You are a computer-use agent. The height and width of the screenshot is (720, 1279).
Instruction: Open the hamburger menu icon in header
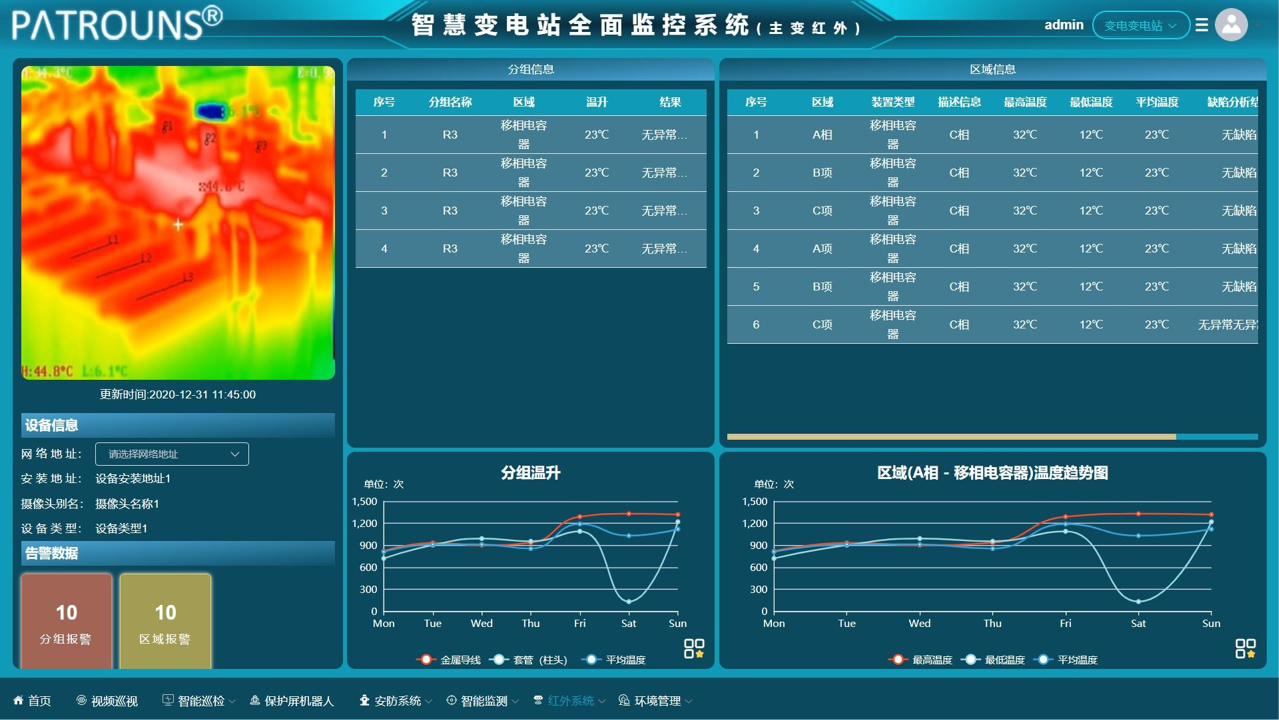[x=1202, y=25]
